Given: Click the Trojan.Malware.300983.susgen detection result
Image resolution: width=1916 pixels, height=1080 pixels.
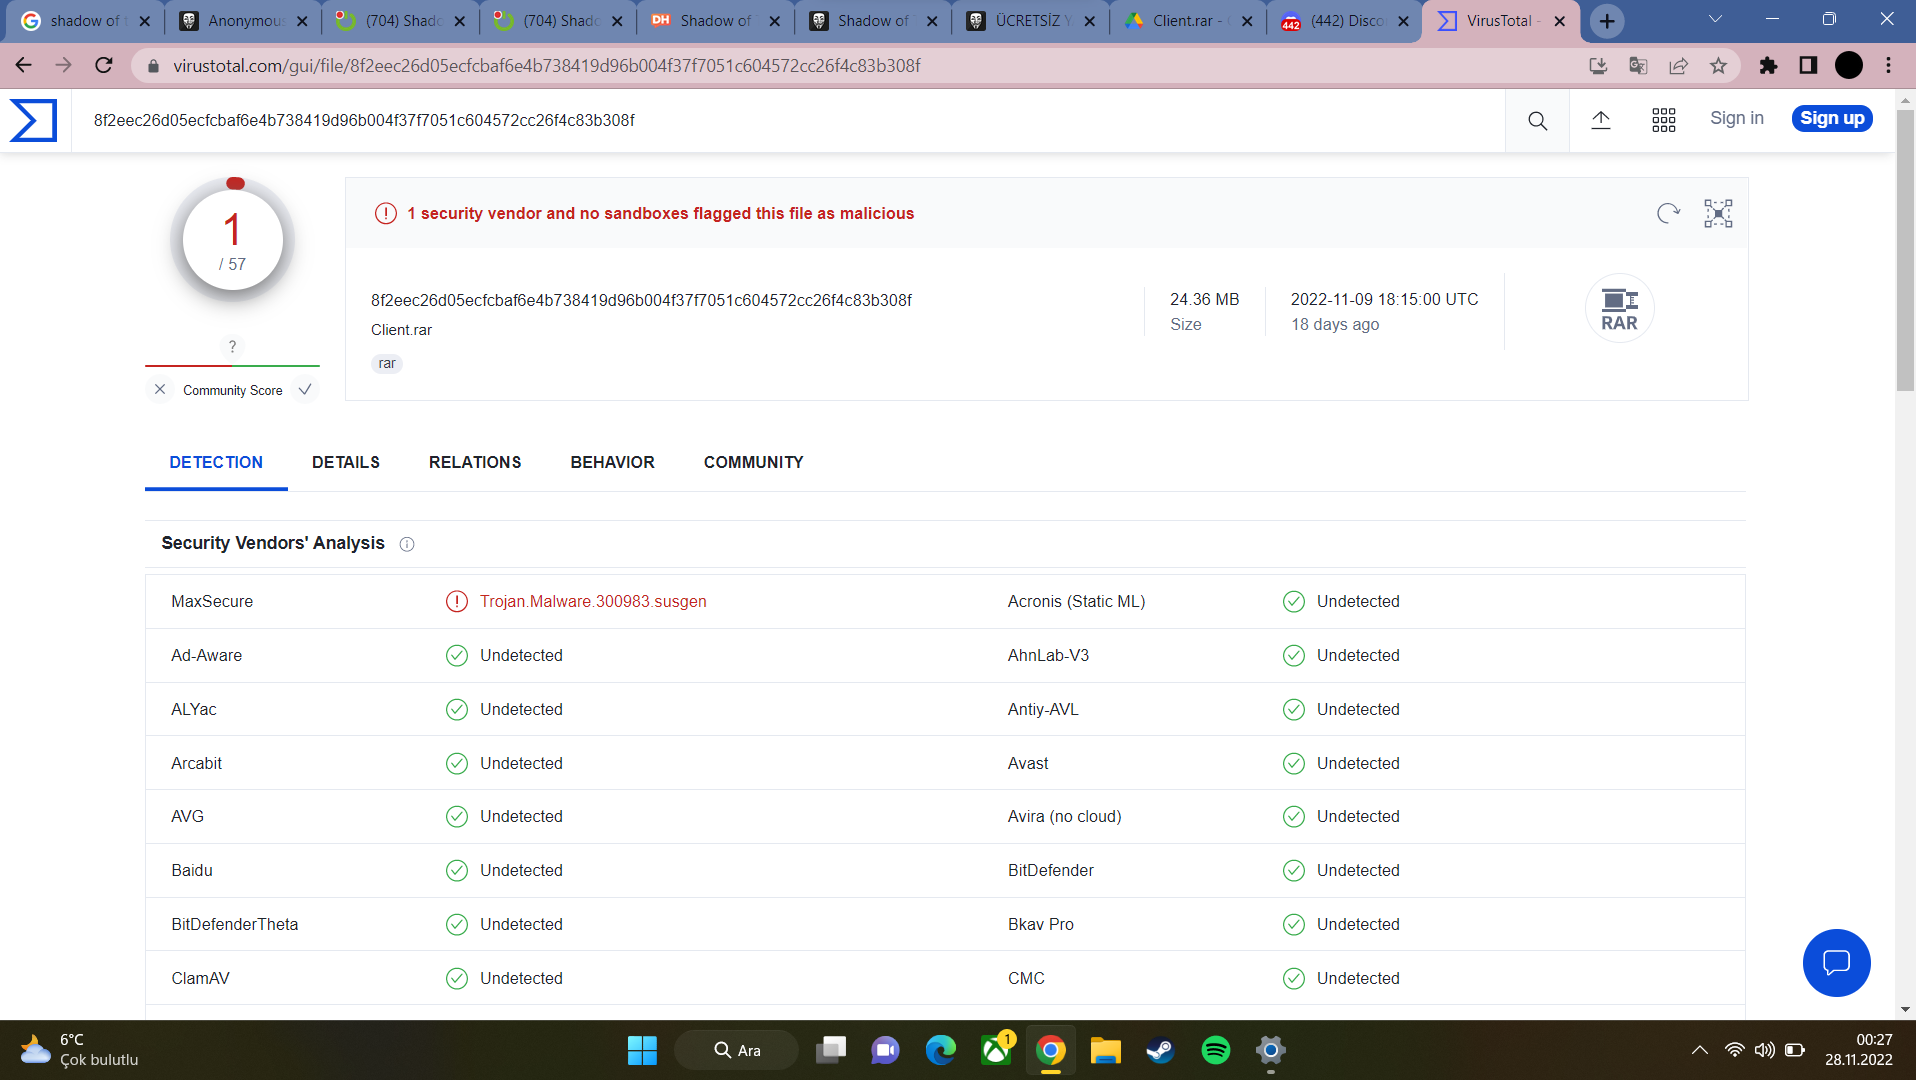Looking at the screenshot, I should [593, 601].
